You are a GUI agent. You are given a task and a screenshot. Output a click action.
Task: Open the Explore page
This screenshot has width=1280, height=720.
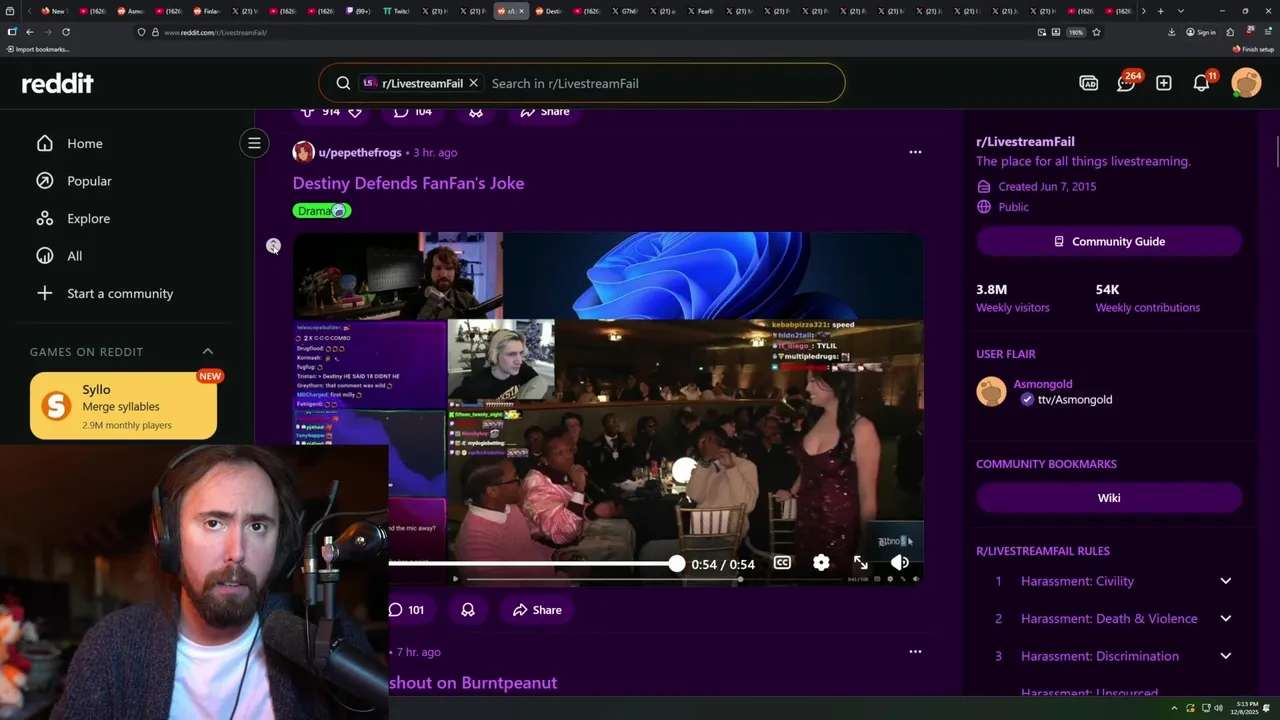(x=88, y=218)
